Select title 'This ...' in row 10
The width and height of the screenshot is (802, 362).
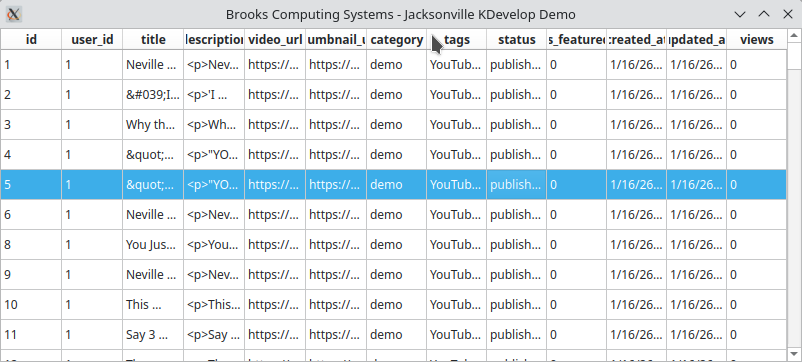tap(153, 305)
